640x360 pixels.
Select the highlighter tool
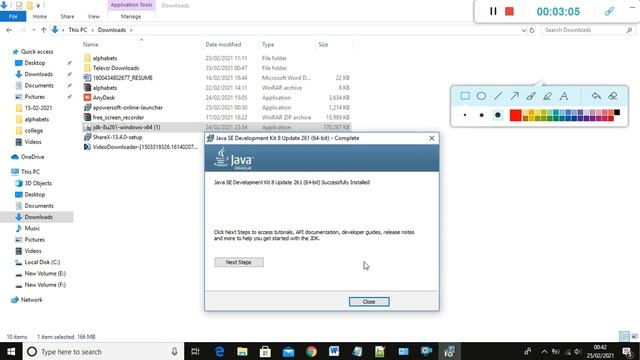pyautogui.click(x=547, y=96)
